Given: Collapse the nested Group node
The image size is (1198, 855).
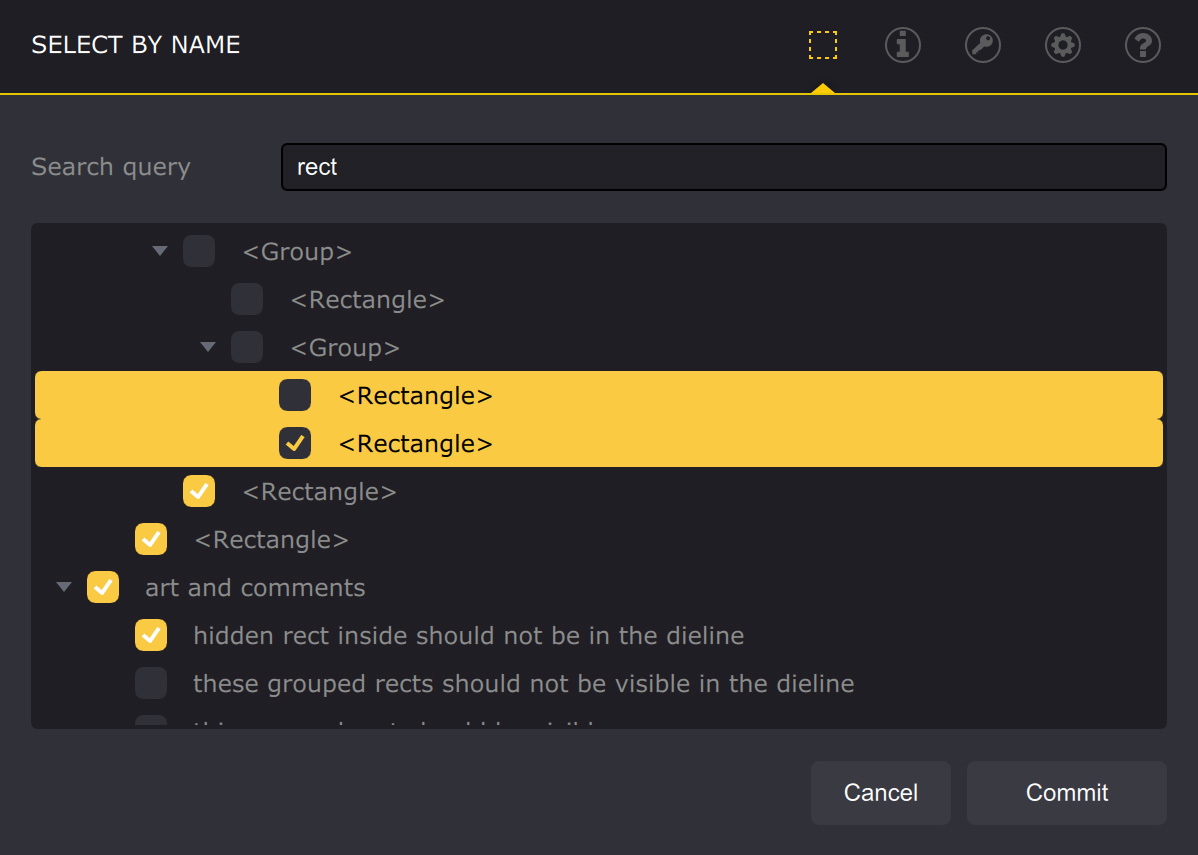Looking at the screenshot, I should tap(207, 347).
